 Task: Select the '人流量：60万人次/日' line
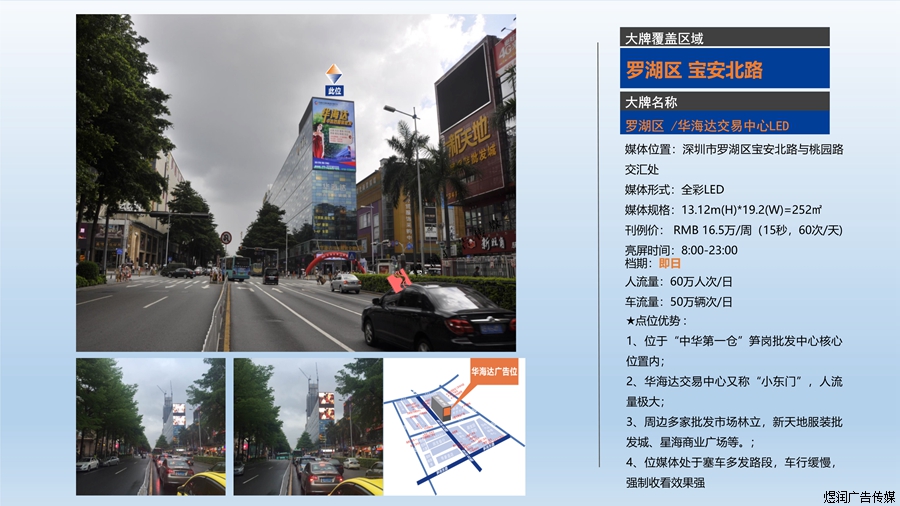coord(678,282)
